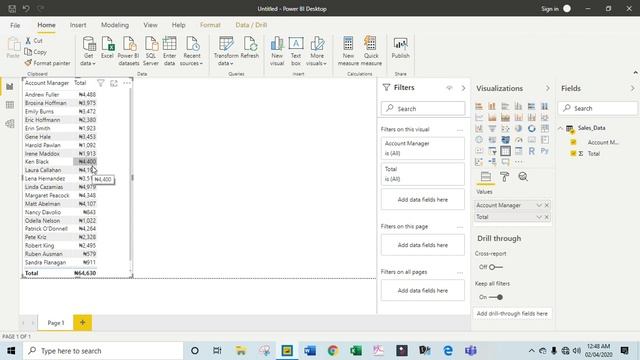Uncheck the Total field checkbox
Screen dimensions: 640x360
[x=573, y=153]
